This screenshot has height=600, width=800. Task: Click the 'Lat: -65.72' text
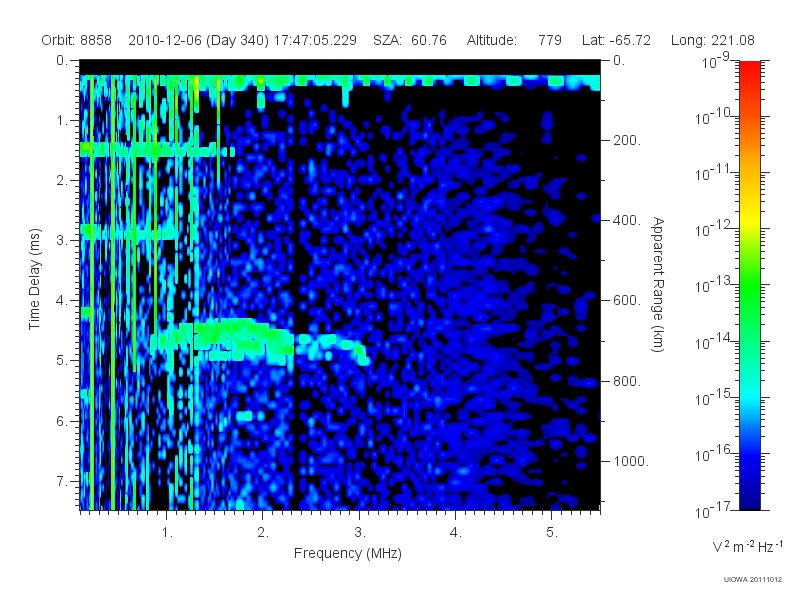(x=616, y=40)
